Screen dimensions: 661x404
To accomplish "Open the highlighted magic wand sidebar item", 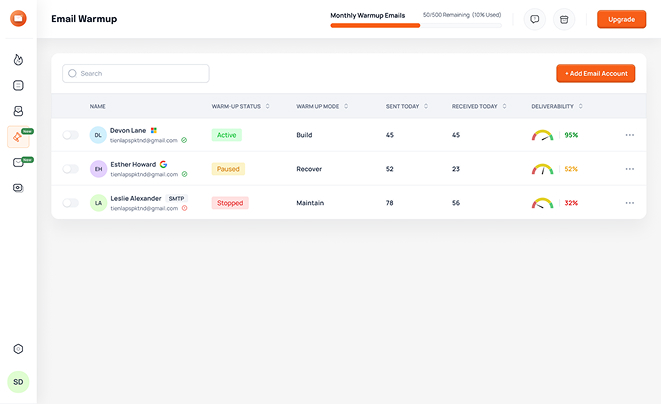I will coord(18,137).
